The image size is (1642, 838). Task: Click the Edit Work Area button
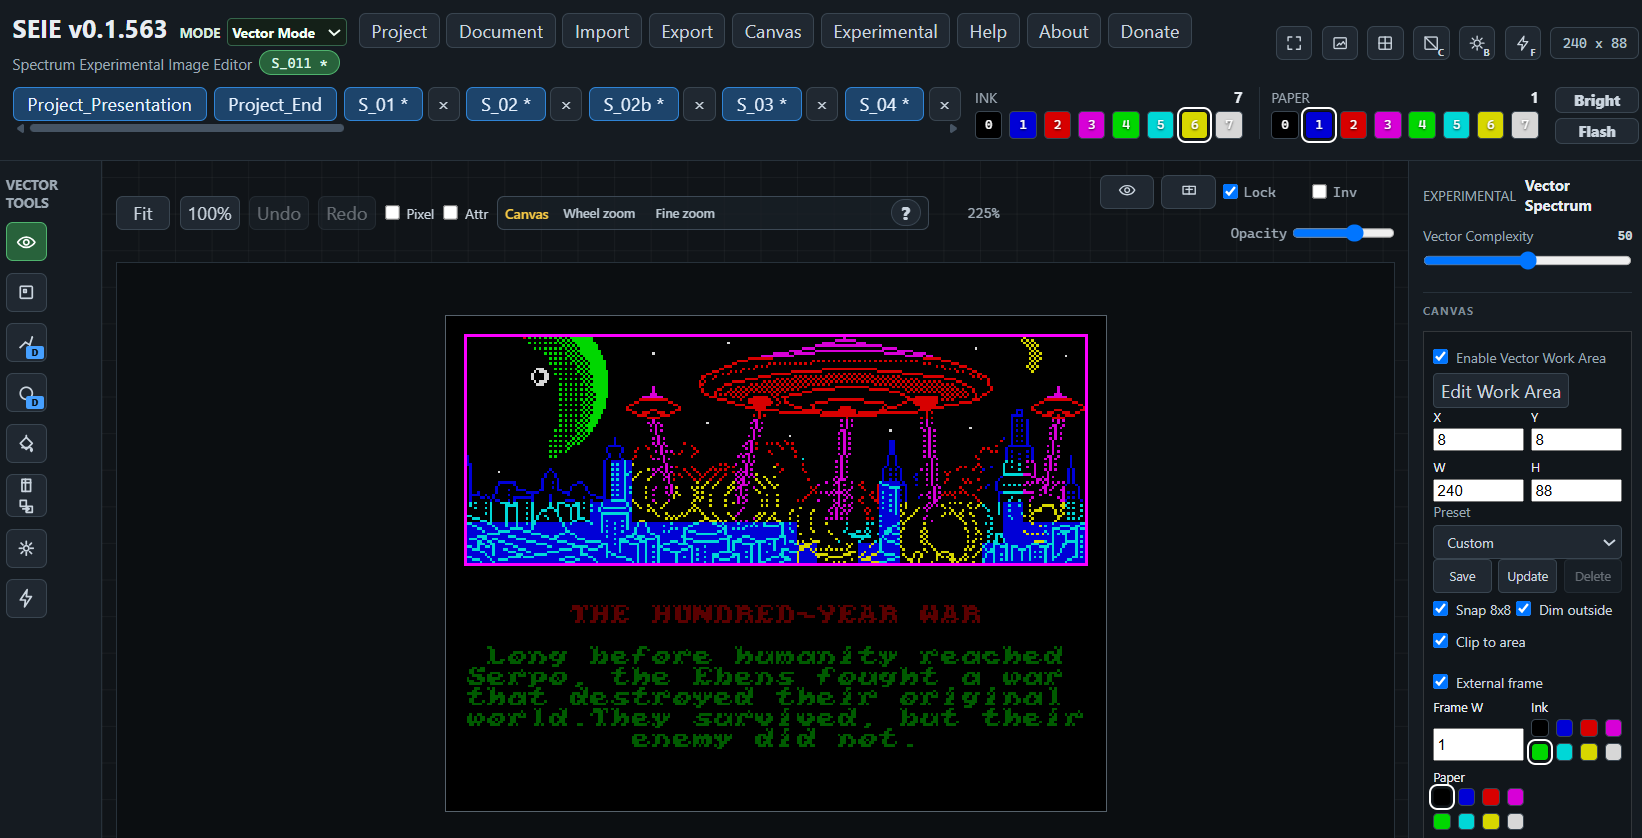tap(1501, 391)
